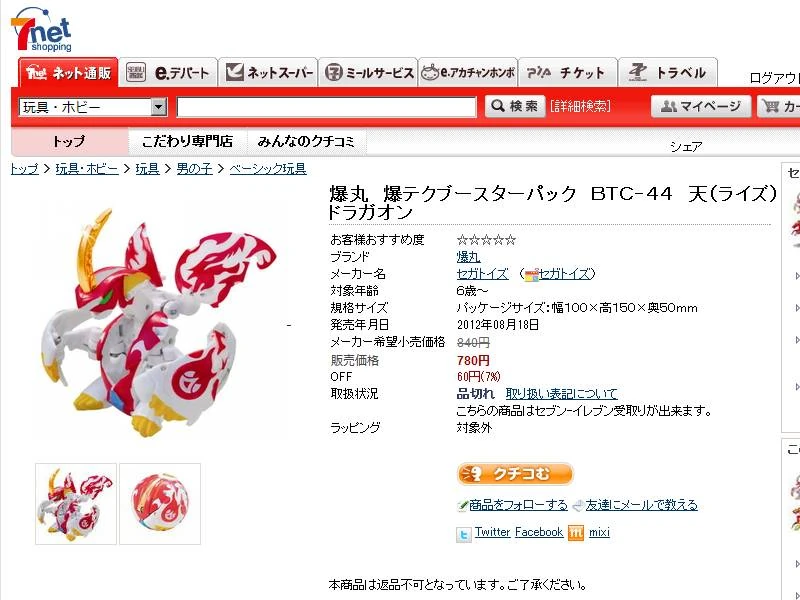Click the 7net shopping logo
Screen dimensions: 800x600
(41, 29)
